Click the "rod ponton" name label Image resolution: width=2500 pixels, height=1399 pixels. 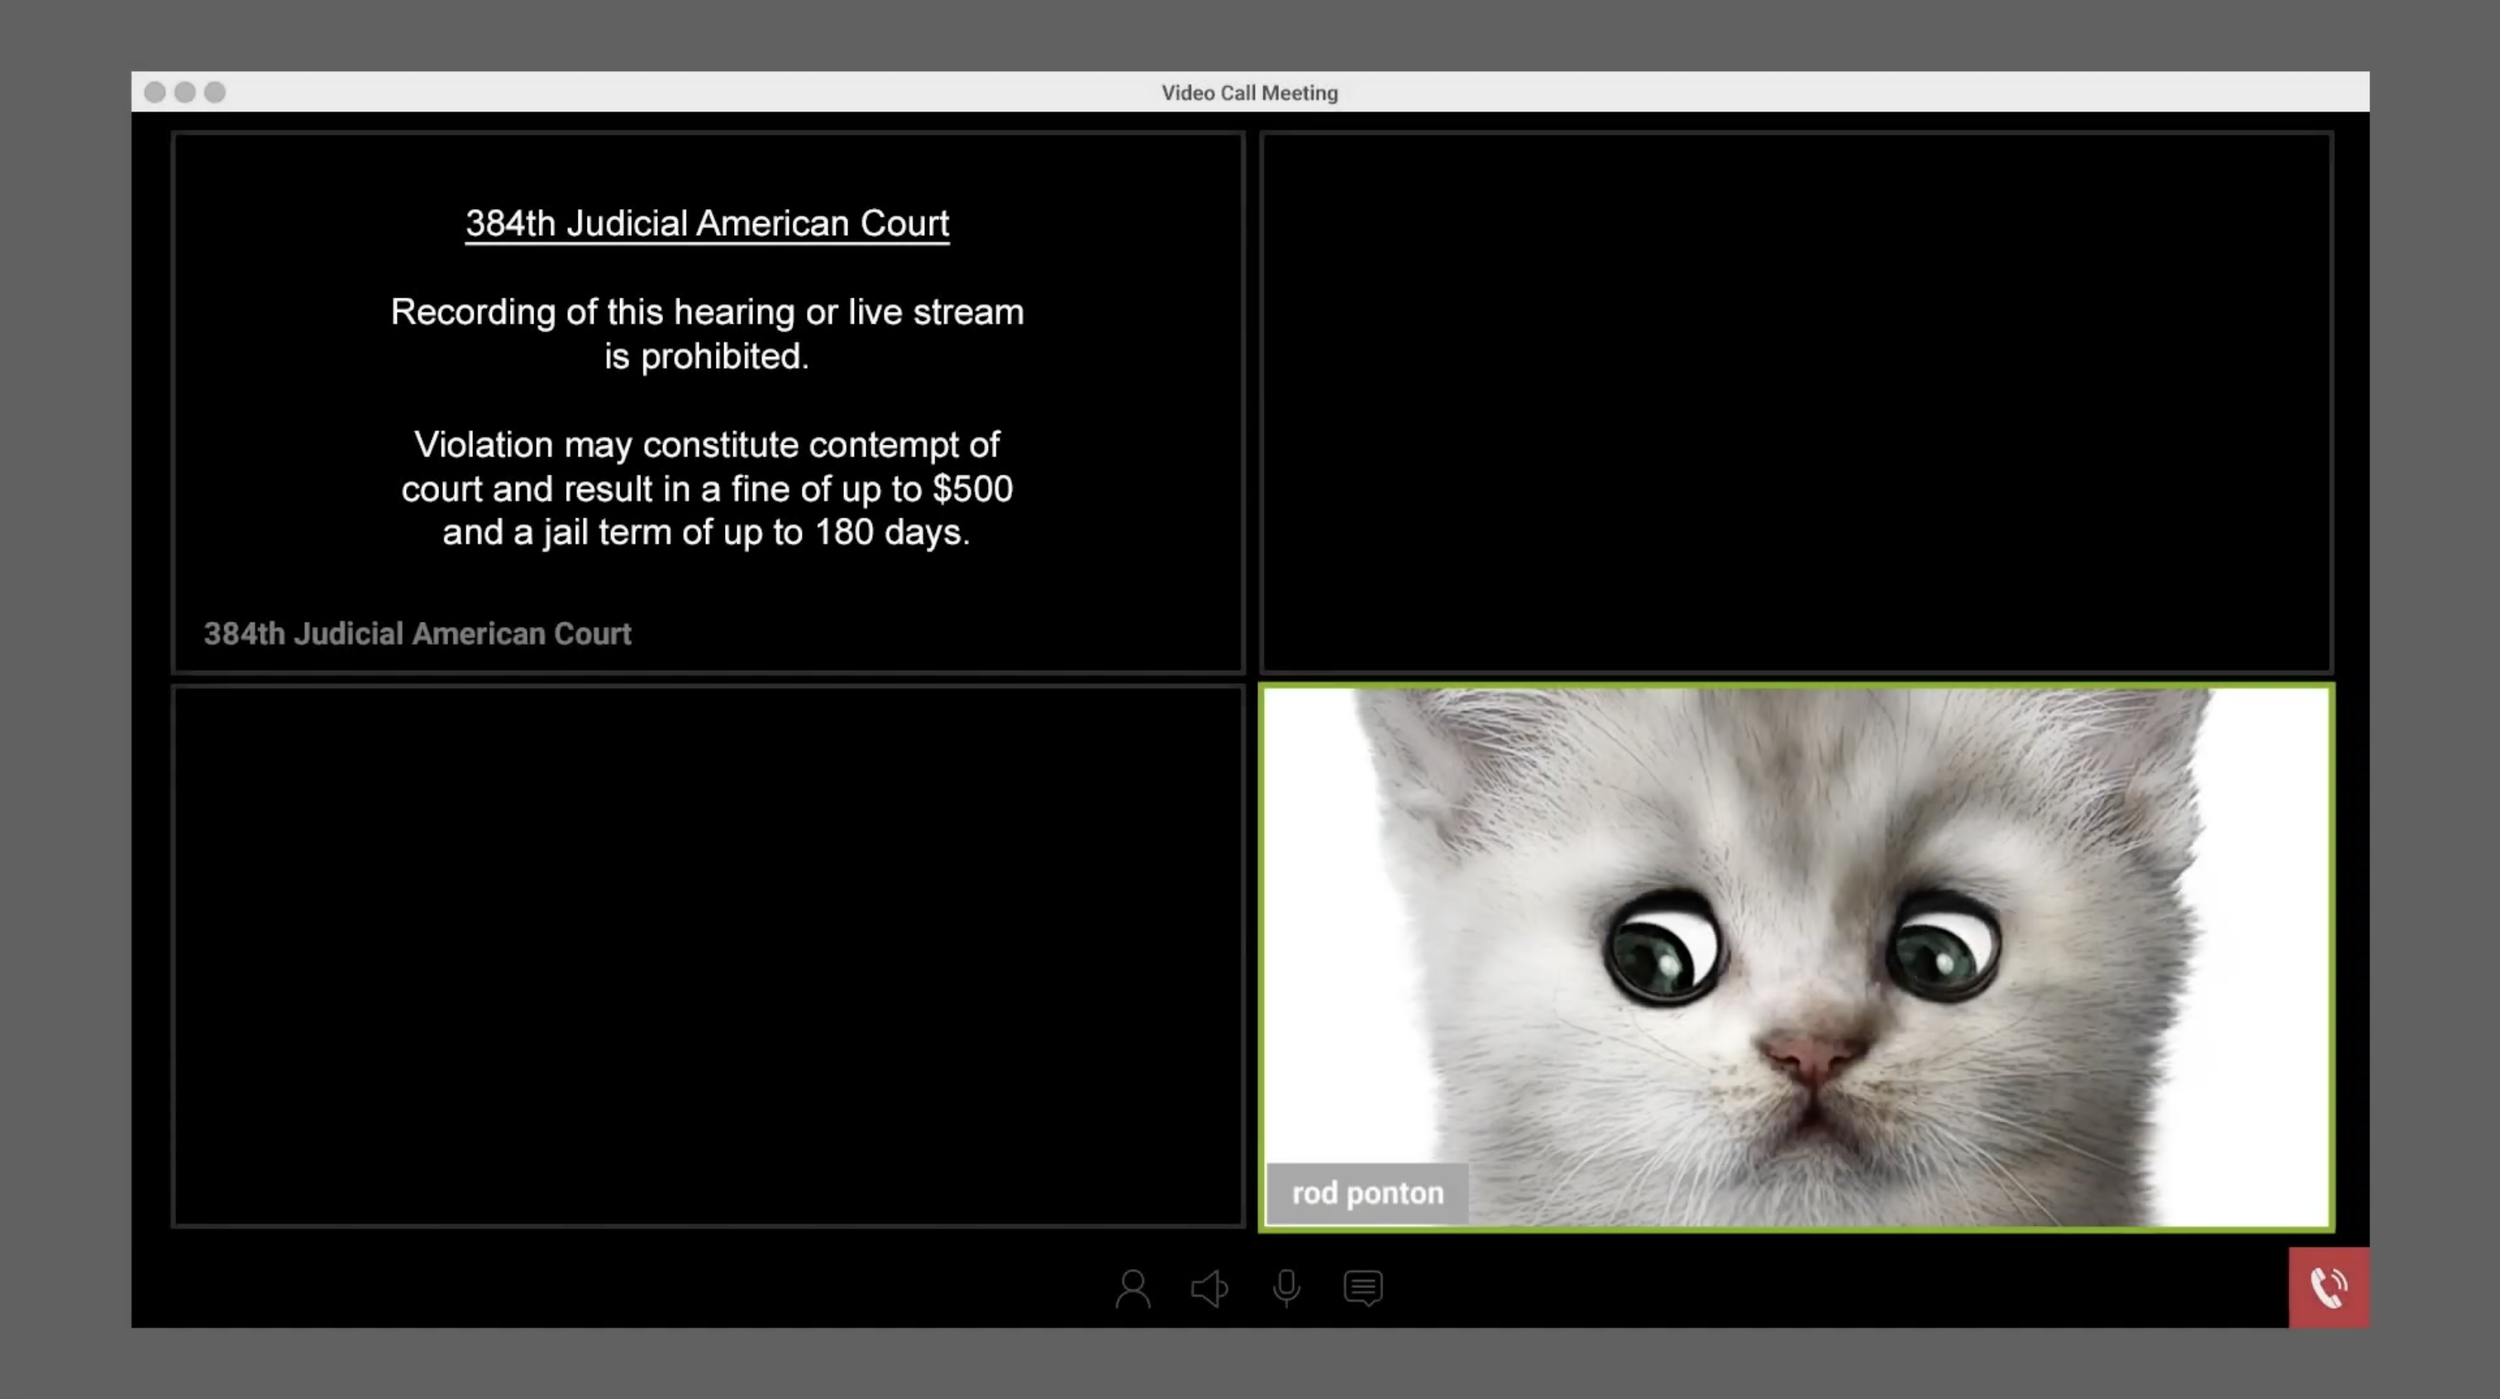1367,1193
